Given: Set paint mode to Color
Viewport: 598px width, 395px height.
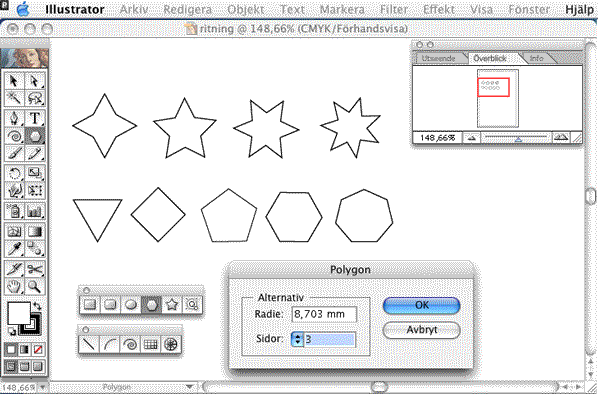Looking at the screenshot, I should point(11,349).
